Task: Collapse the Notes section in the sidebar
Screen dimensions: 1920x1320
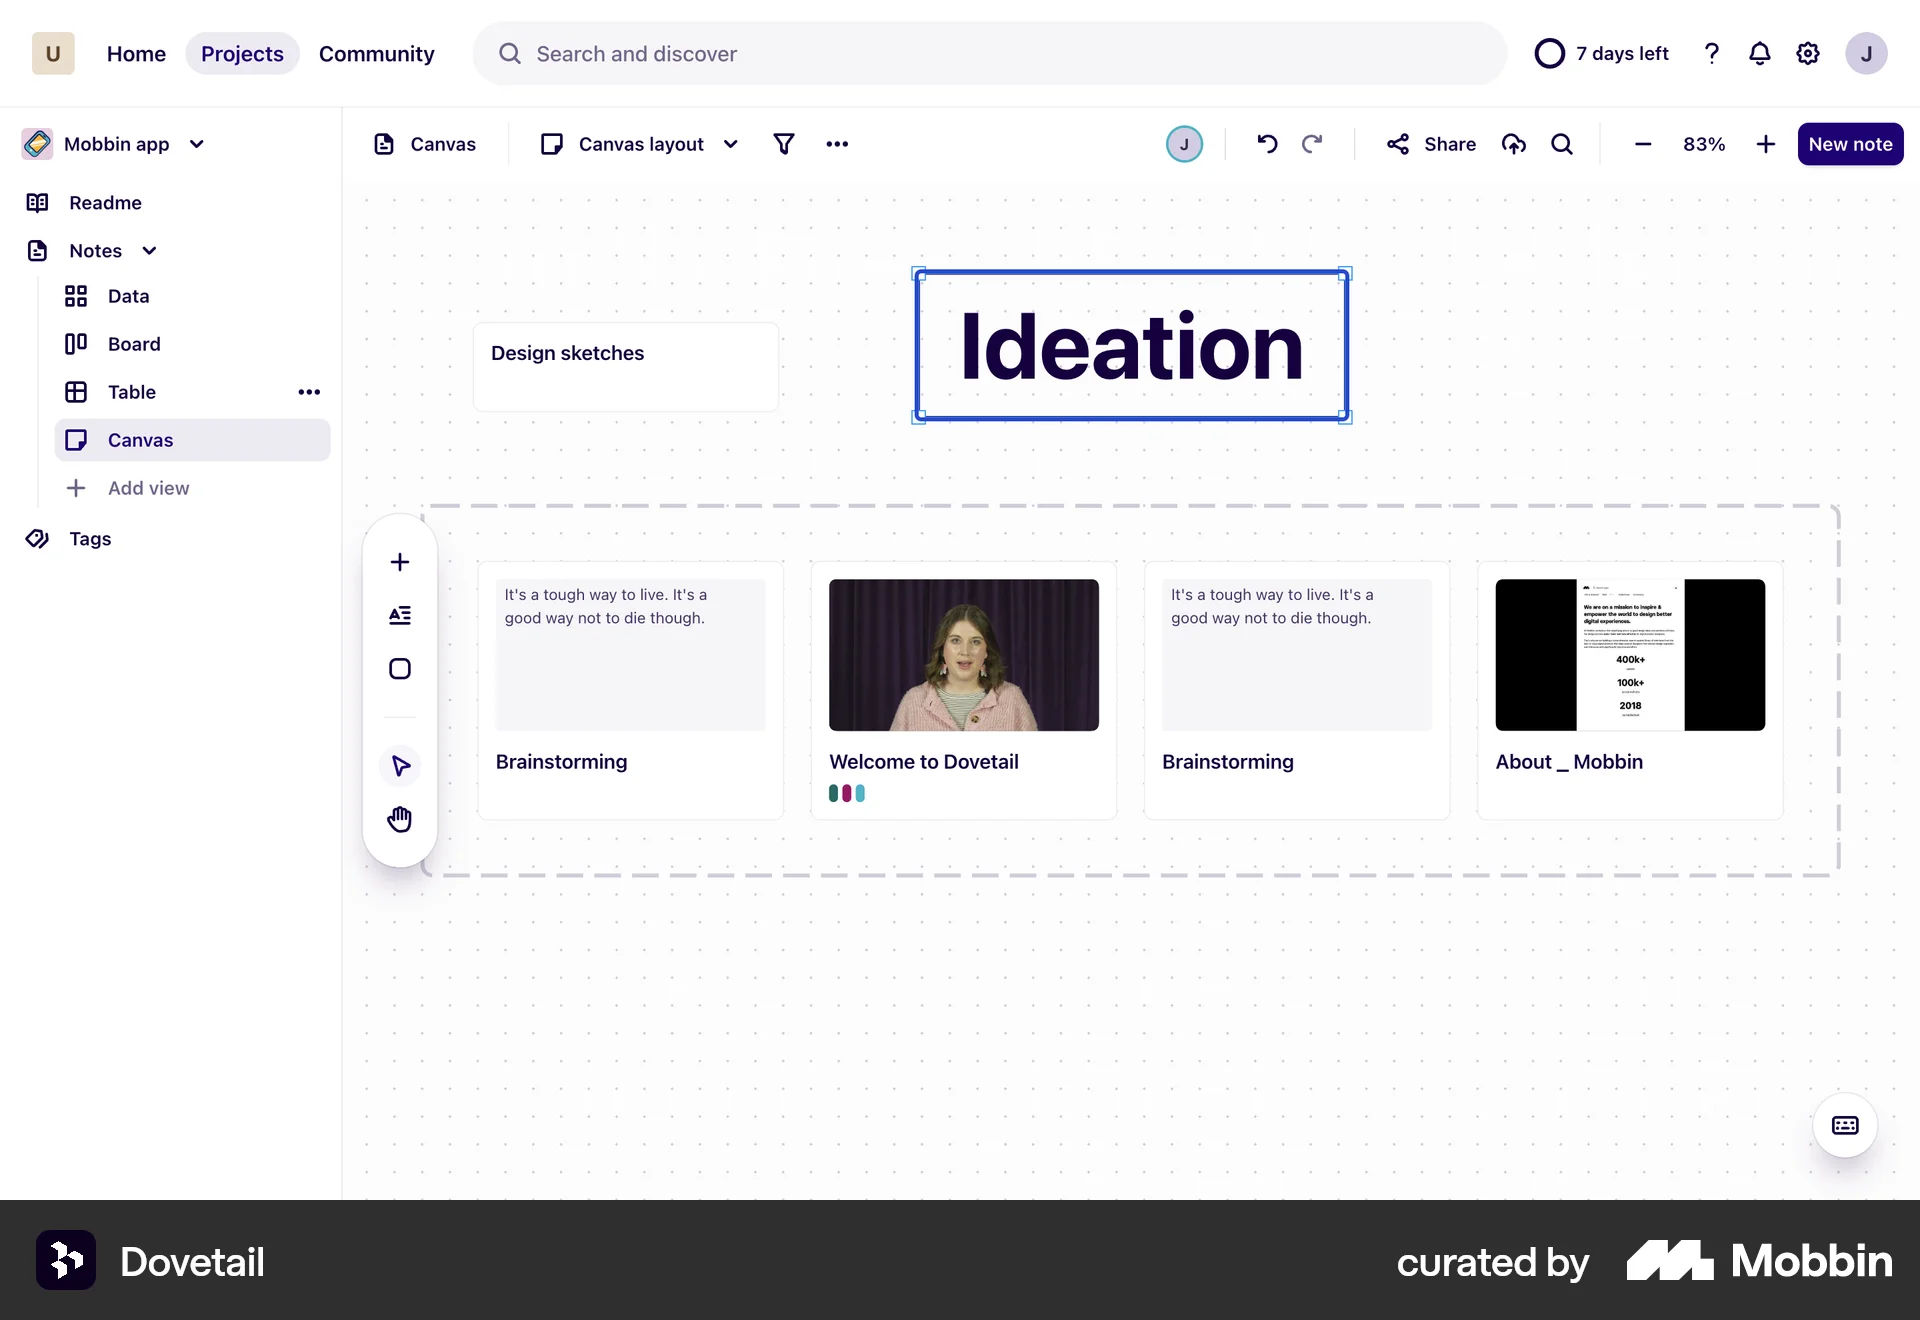Action: (x=149, y=250)
